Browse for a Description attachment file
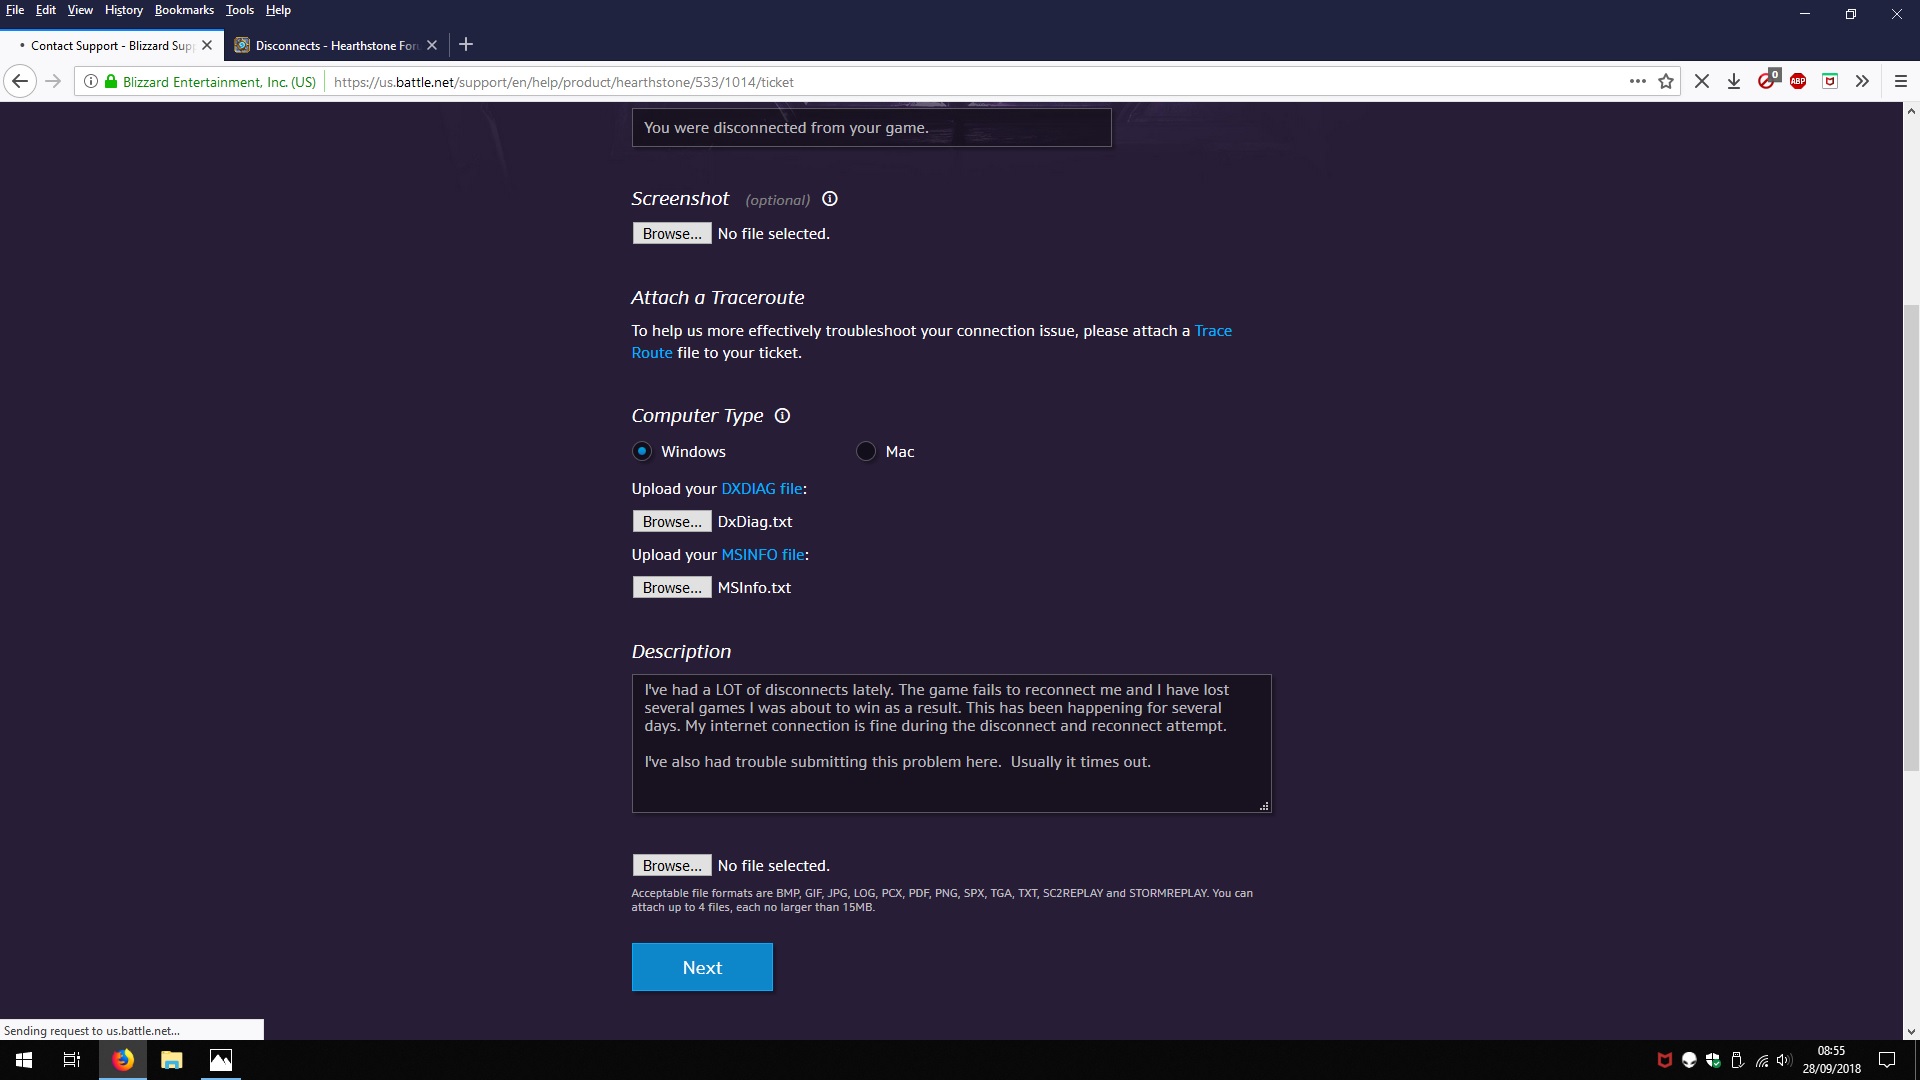1920x1080 pixels. [x=672, y=866]
